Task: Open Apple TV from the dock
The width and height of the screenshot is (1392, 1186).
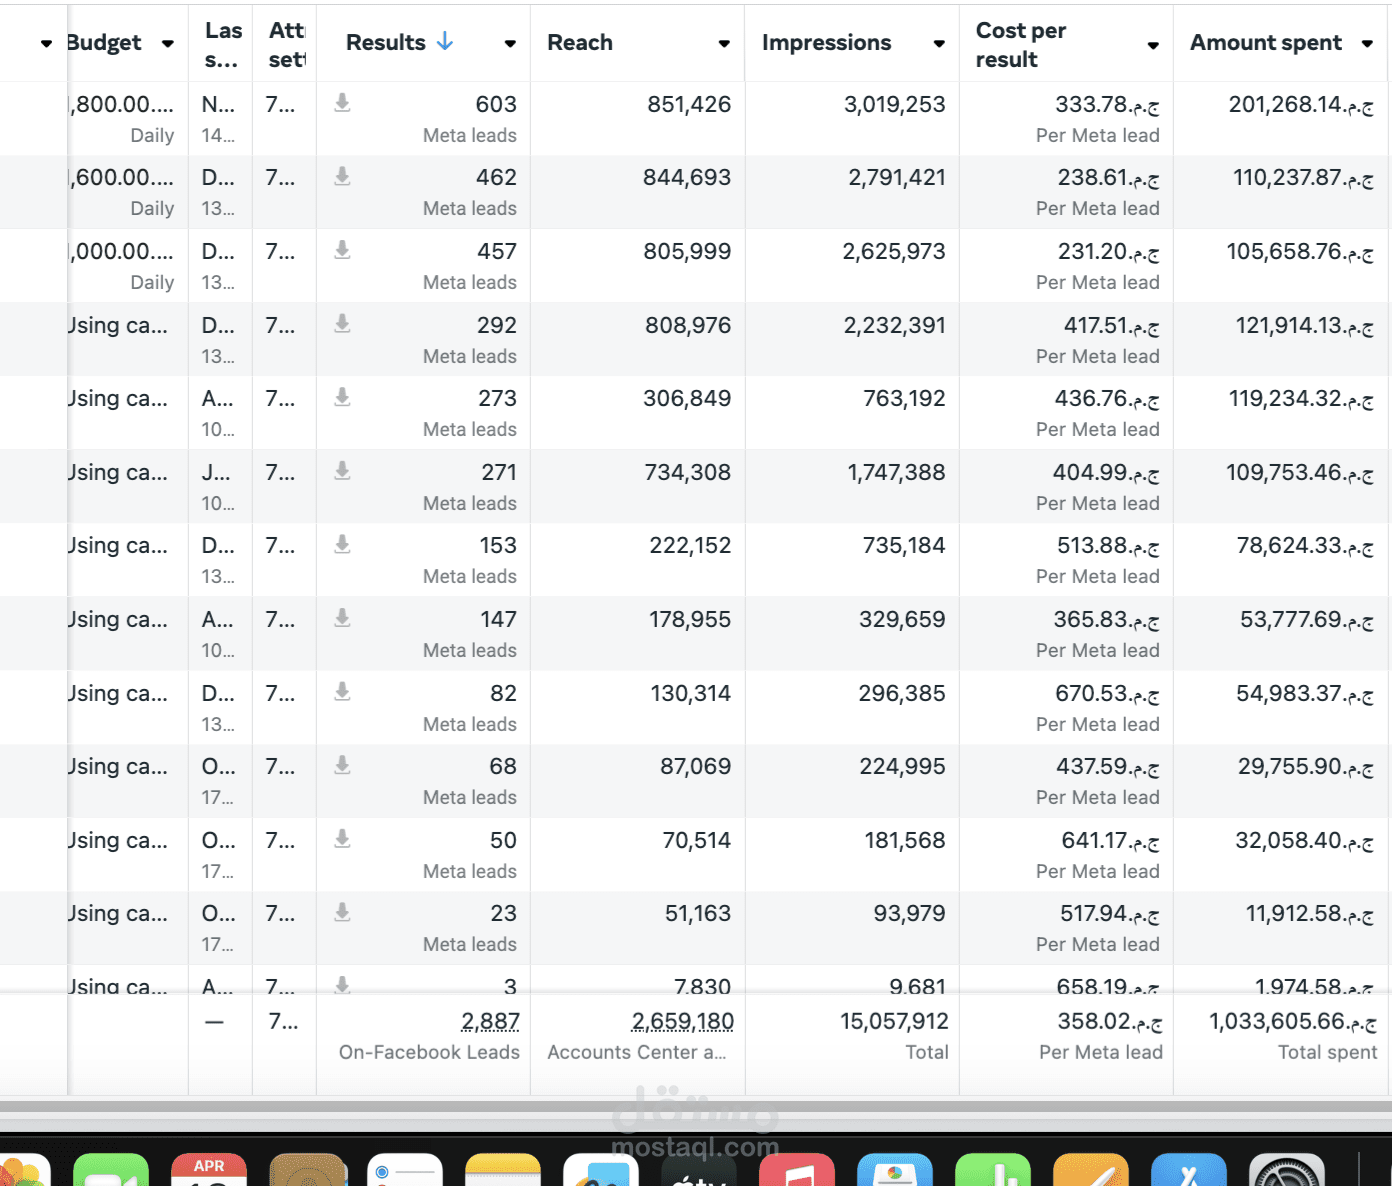Action: tap(699, 1170)
